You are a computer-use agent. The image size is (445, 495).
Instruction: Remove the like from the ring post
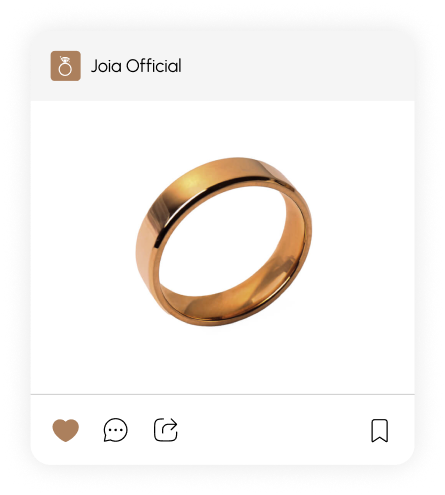[66, 430]
